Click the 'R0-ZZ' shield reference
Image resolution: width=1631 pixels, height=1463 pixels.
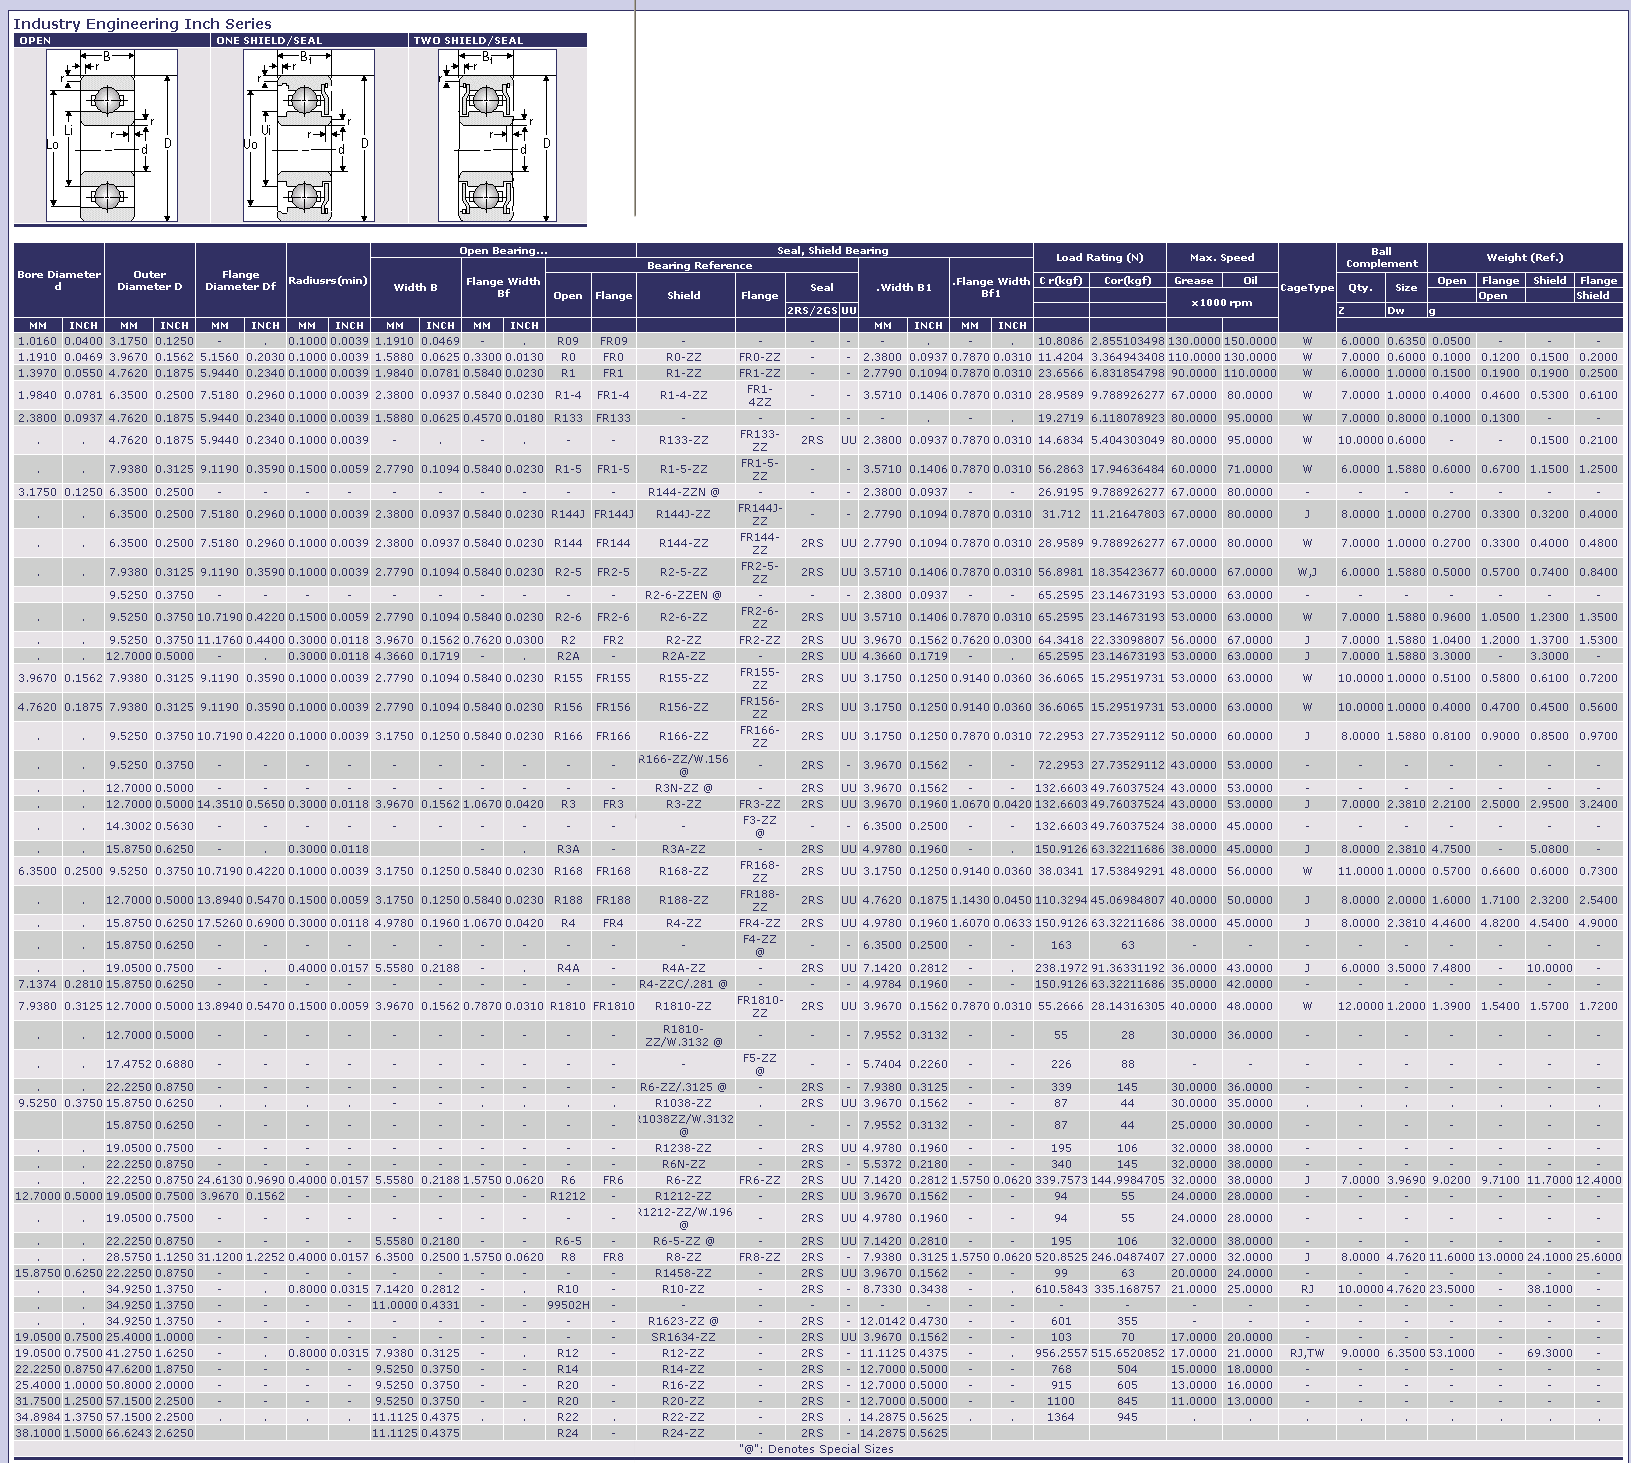point(684,357)
